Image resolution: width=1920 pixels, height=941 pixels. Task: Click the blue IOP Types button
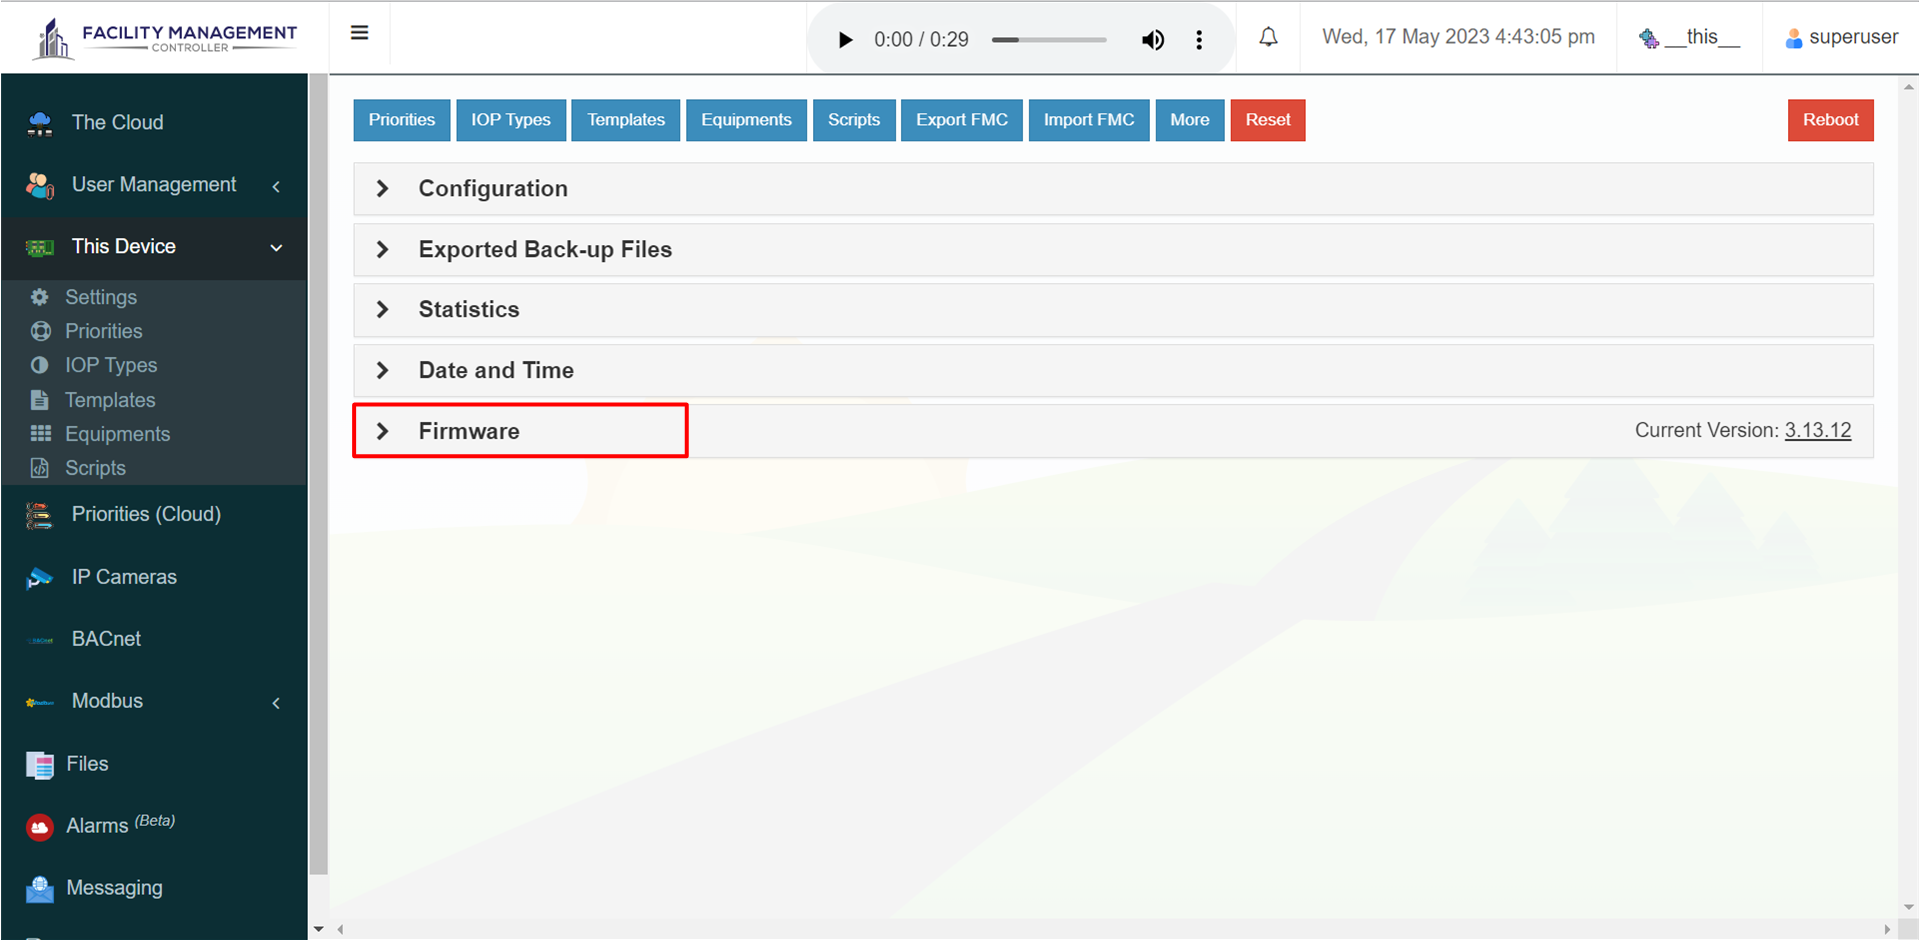[x=511, y=120]
